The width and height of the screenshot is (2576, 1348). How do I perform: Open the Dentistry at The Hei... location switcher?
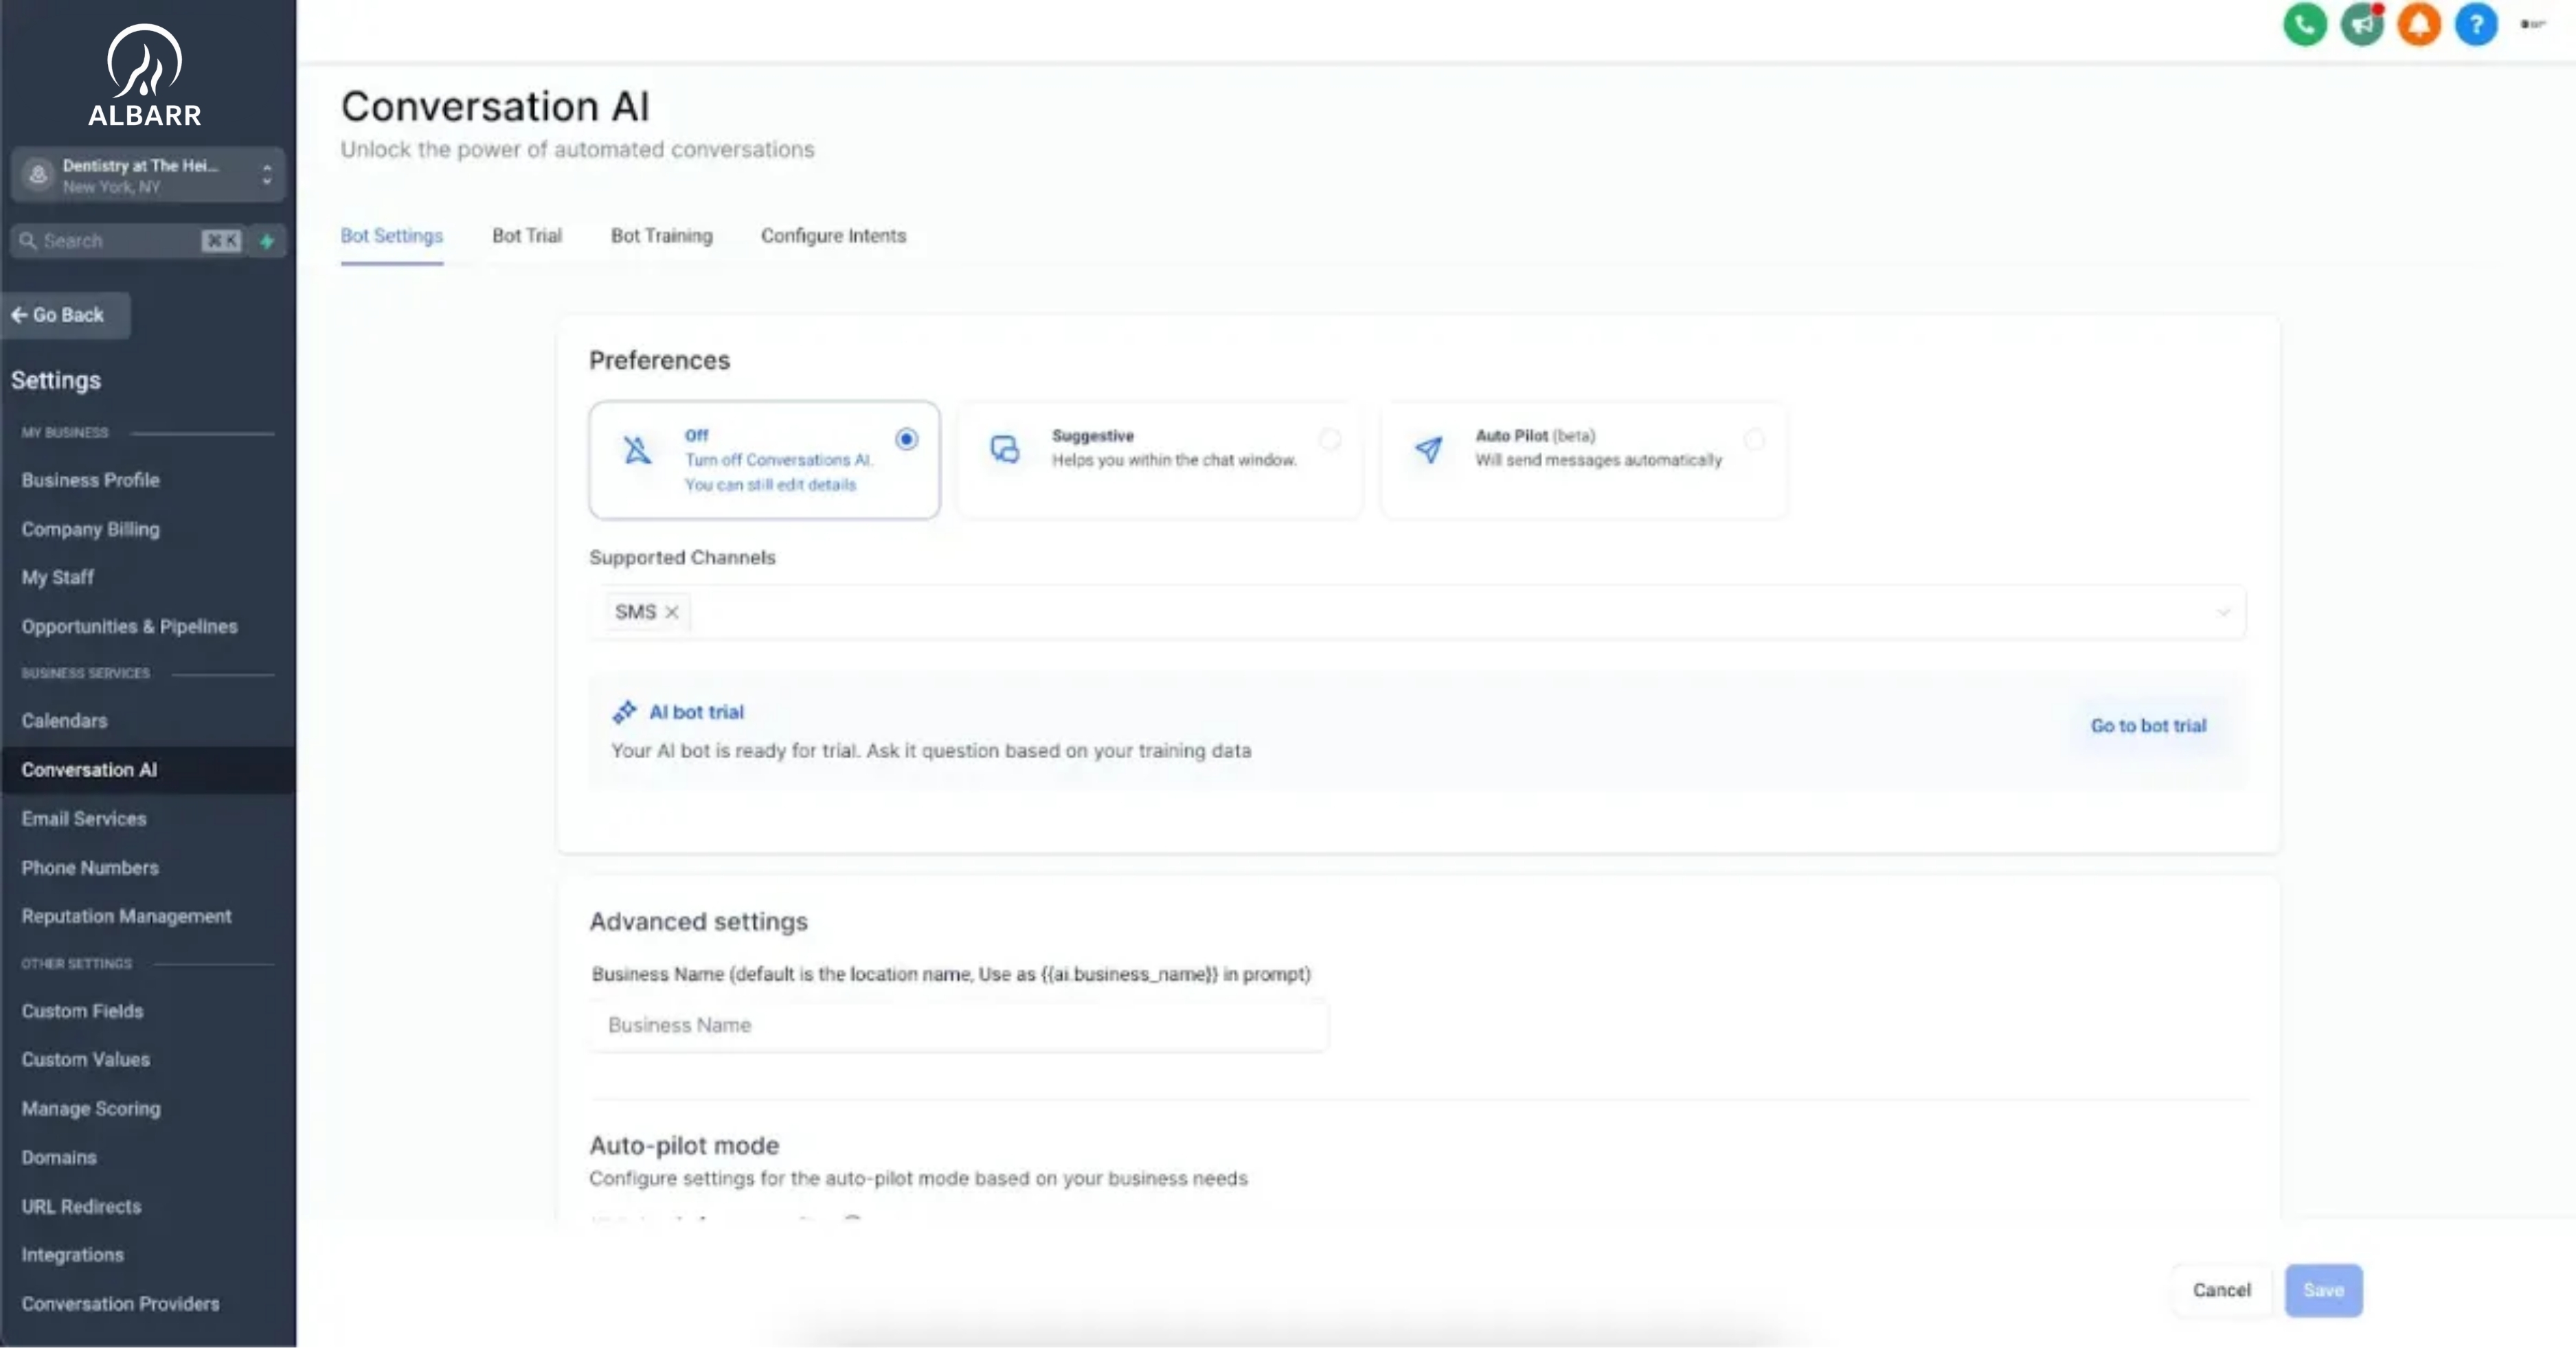148,175
